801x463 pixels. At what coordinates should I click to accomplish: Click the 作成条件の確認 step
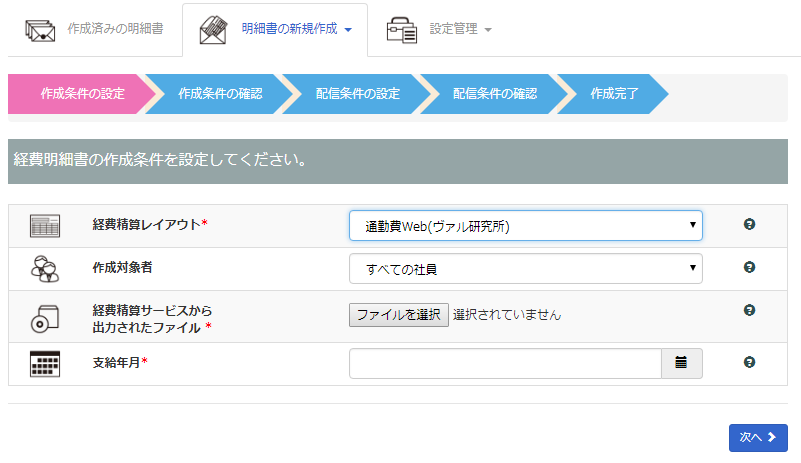[220, 94]
